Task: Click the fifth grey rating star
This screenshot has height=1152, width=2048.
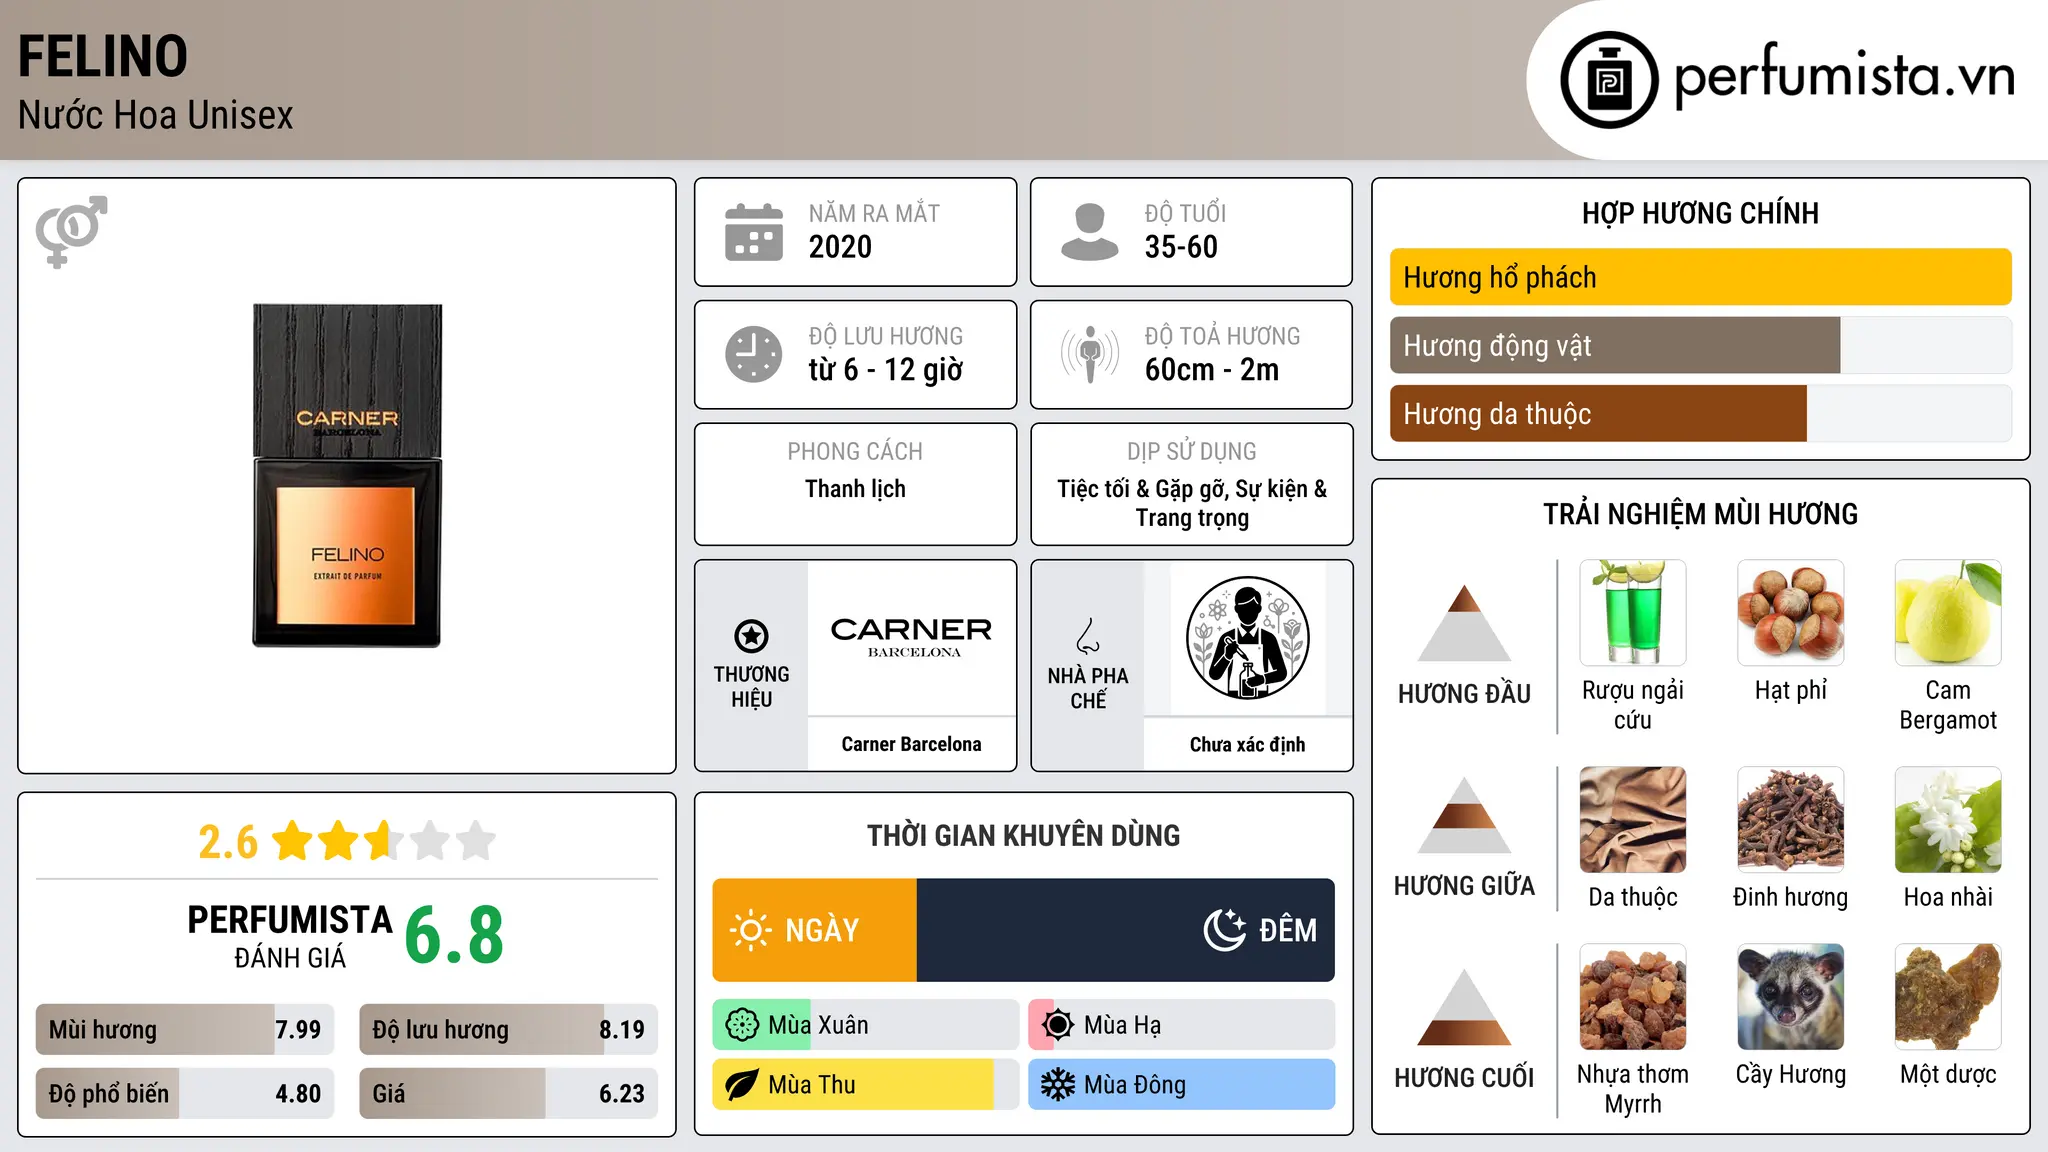Action: click(x=477, y=841)
